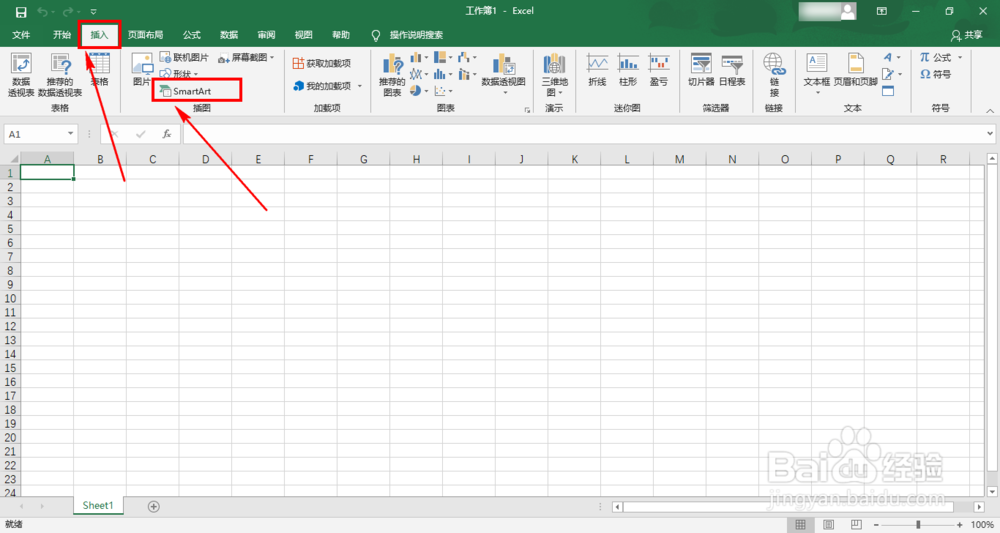This screenshot has height=533, width=1000.
Task: Add a new sheet
Action: tap(153, 506)
